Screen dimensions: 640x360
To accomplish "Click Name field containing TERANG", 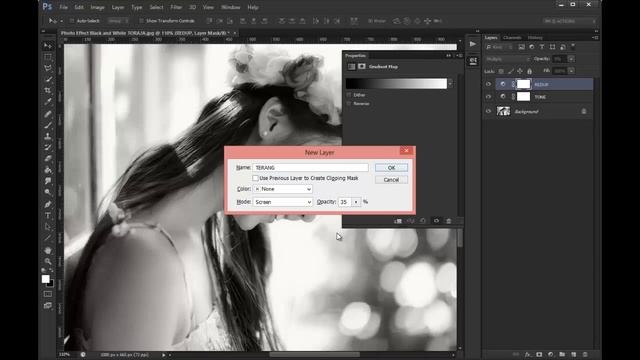I will (310, 168).
